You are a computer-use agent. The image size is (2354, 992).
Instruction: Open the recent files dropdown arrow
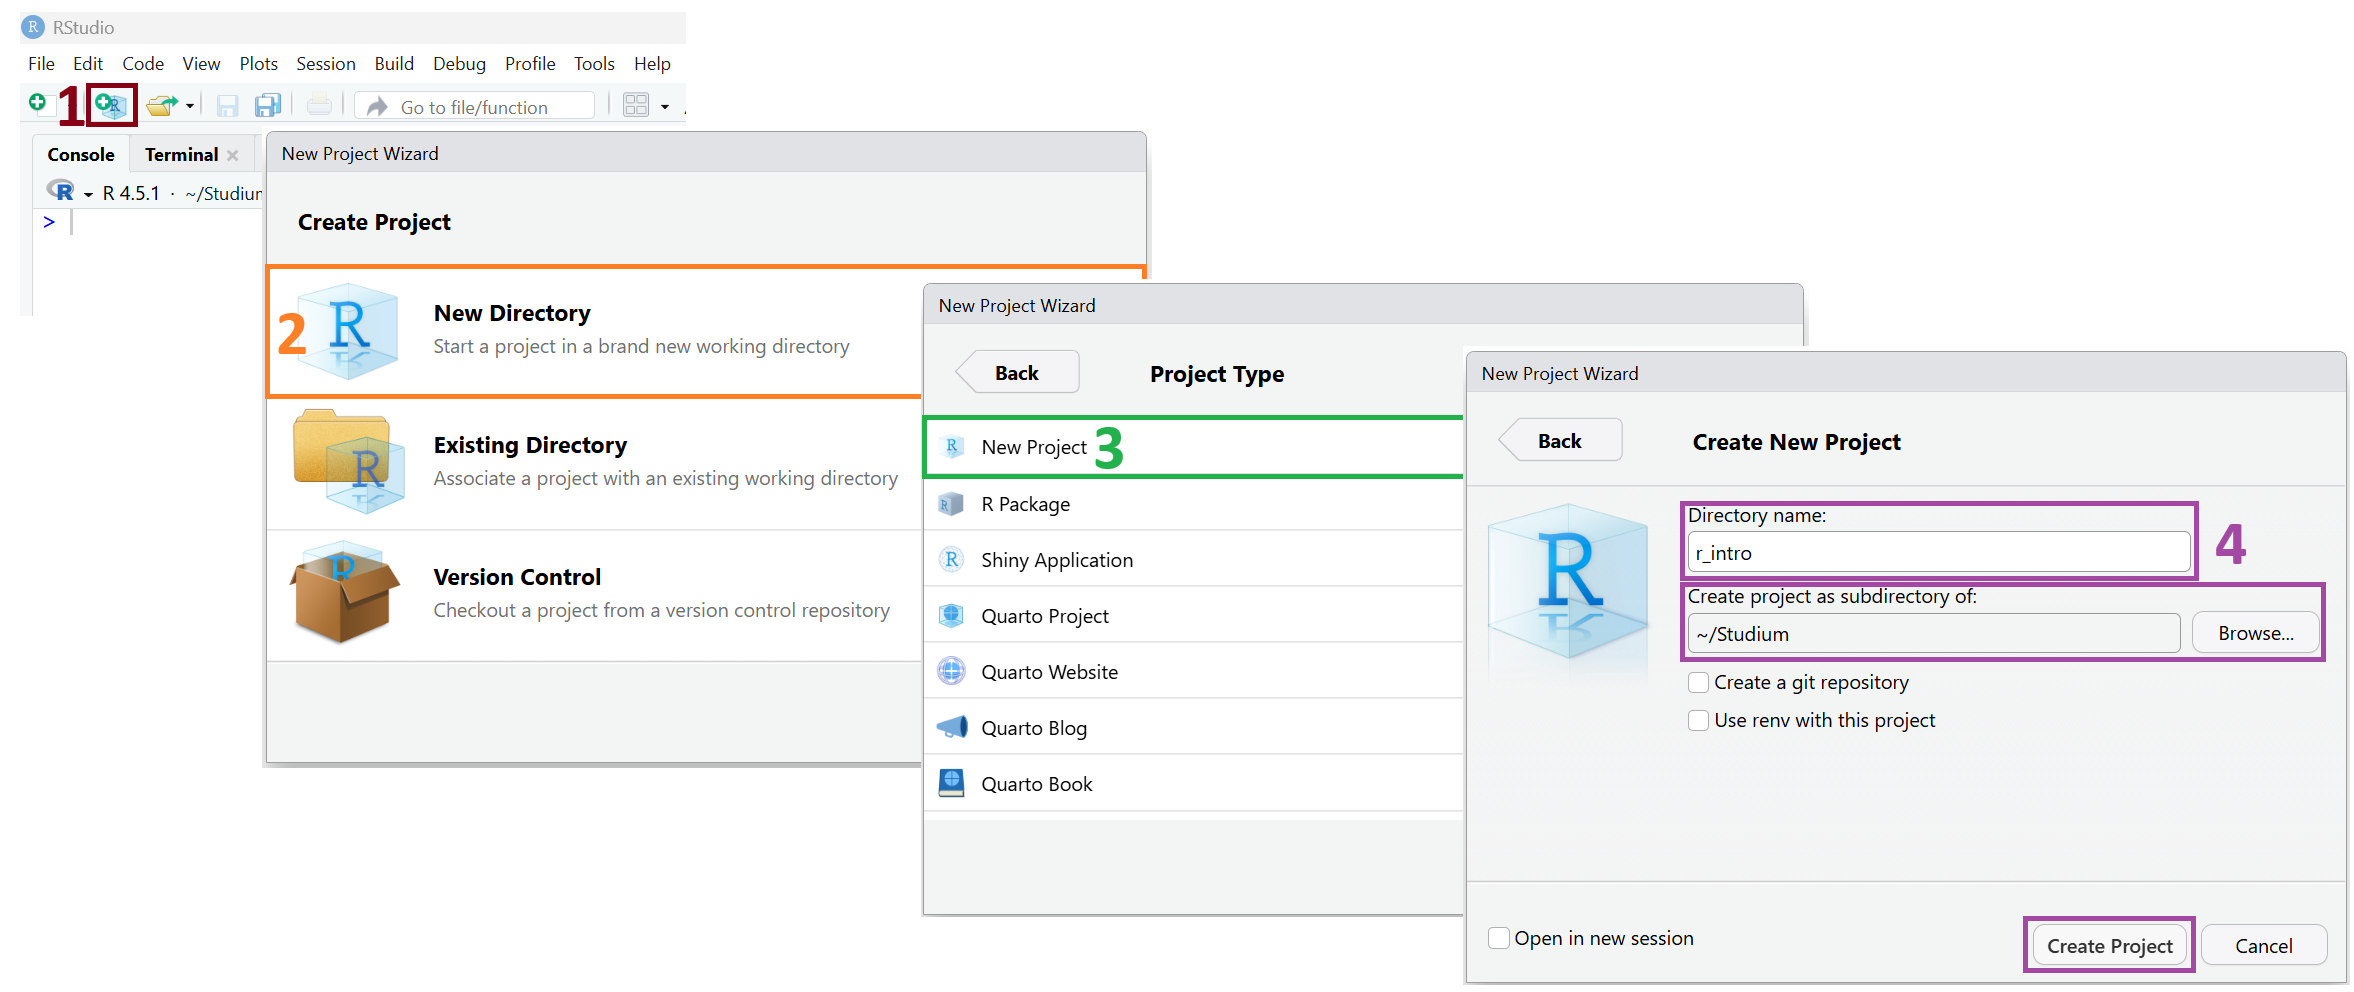[190, 106]
